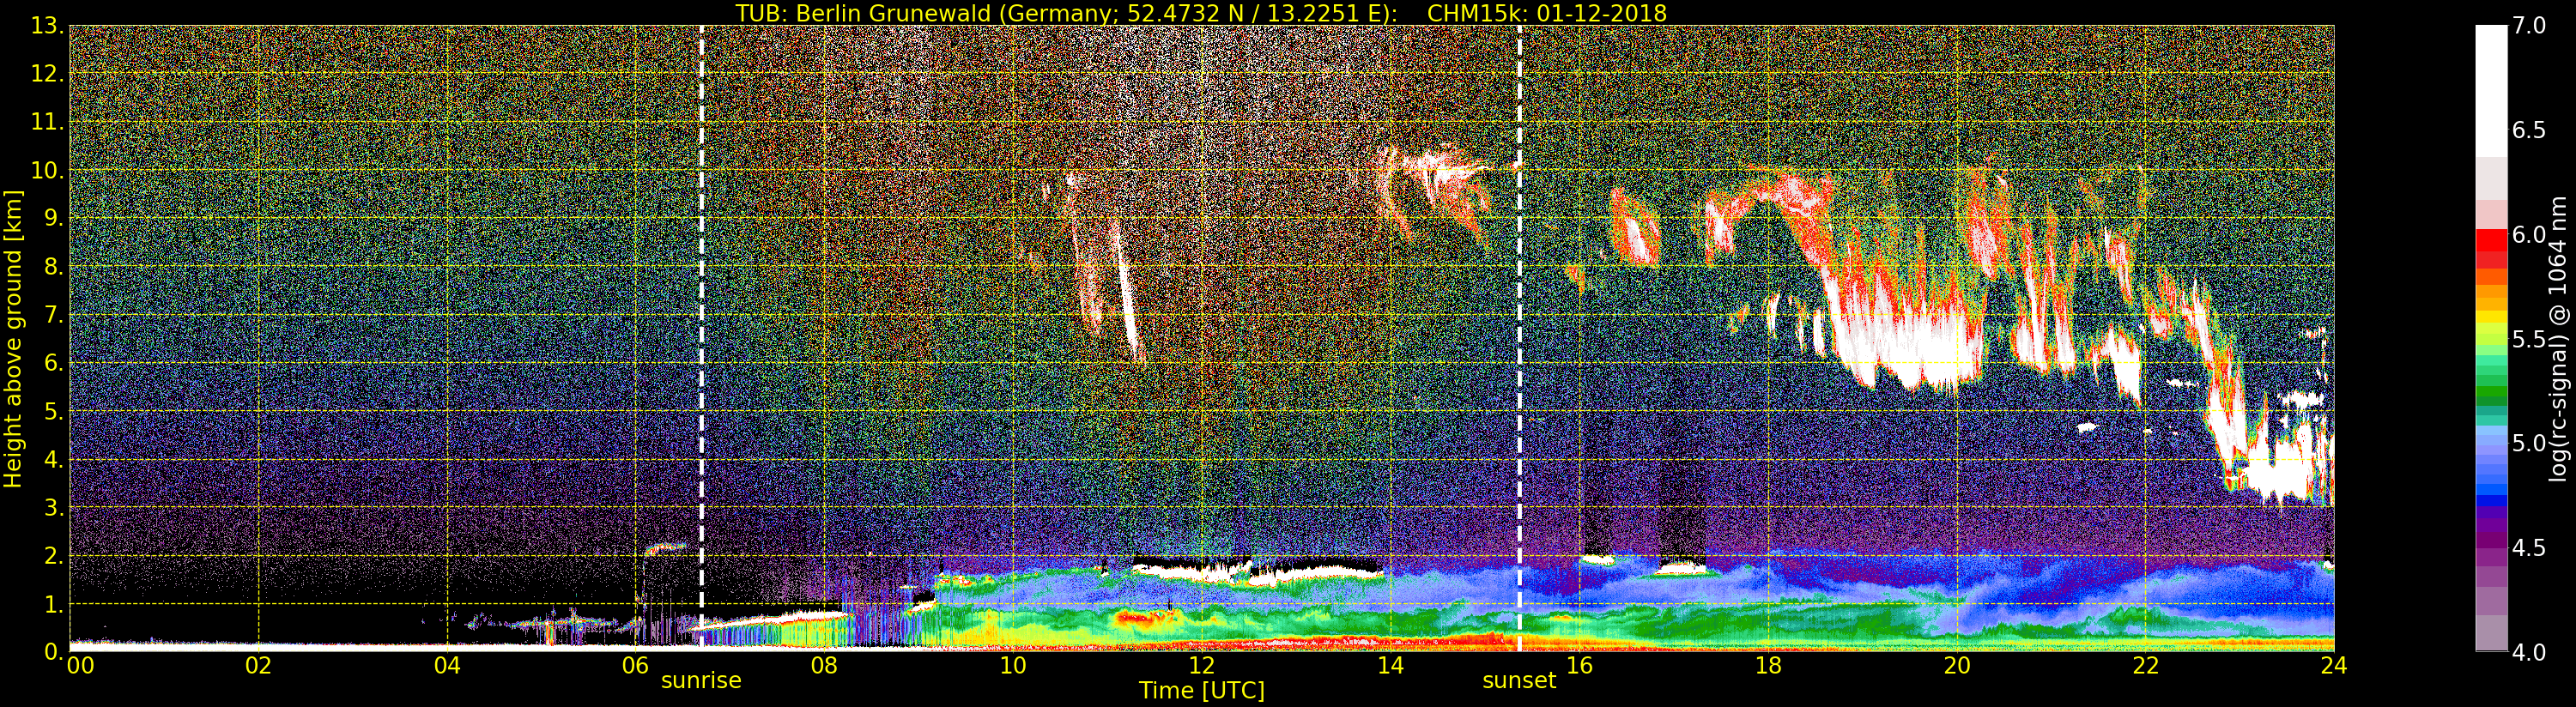Select the 'CHM15k: 01-12-2018' text in the title
Viewport: 2576px width, 707px height.
pyautogui.click(x=1547, y=13)
